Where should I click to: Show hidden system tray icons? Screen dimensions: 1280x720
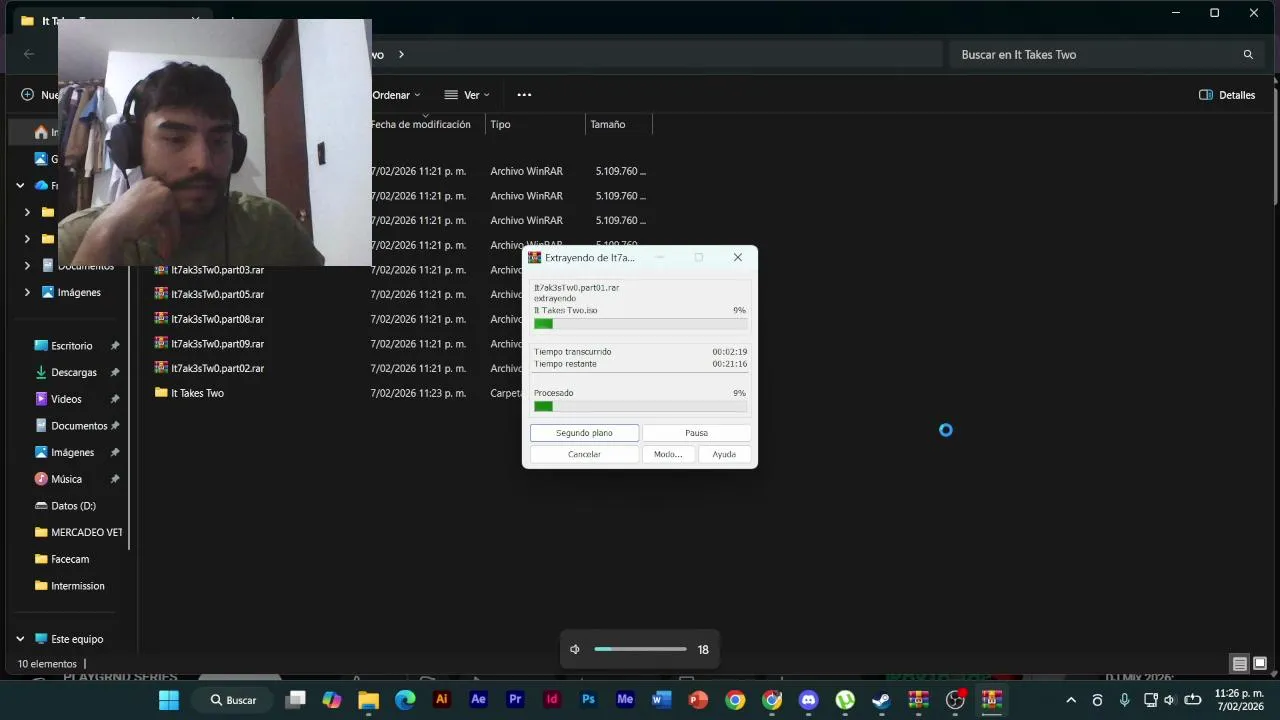tap(1071, 700)
